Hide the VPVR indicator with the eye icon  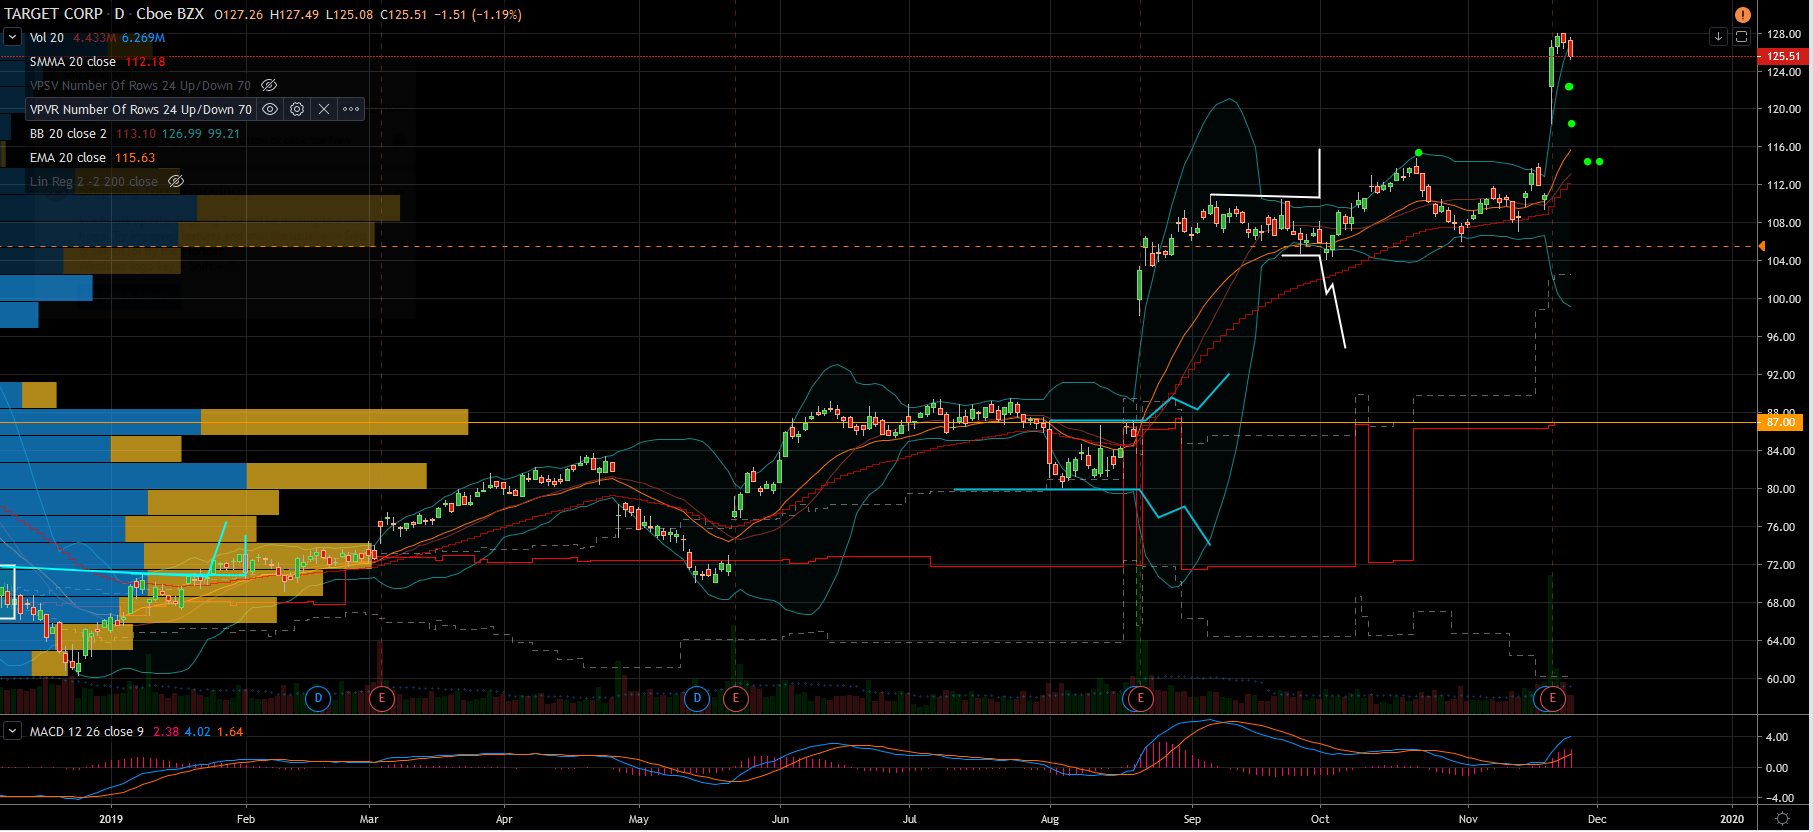270,109
